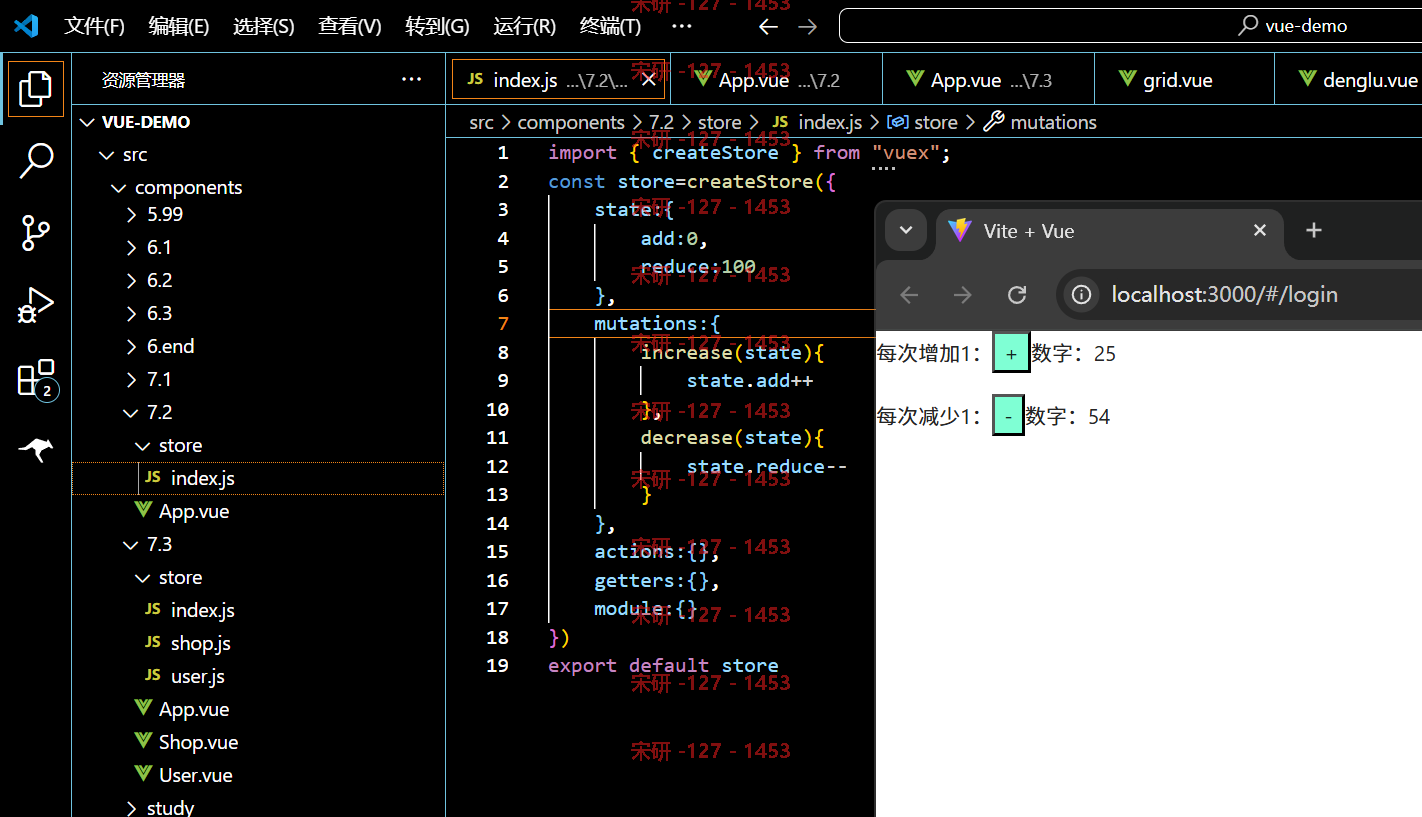The height and width of the screenshot is (817, 1422).
Task: Open Shop.vue in the file tree
Action: pos(258,742)
